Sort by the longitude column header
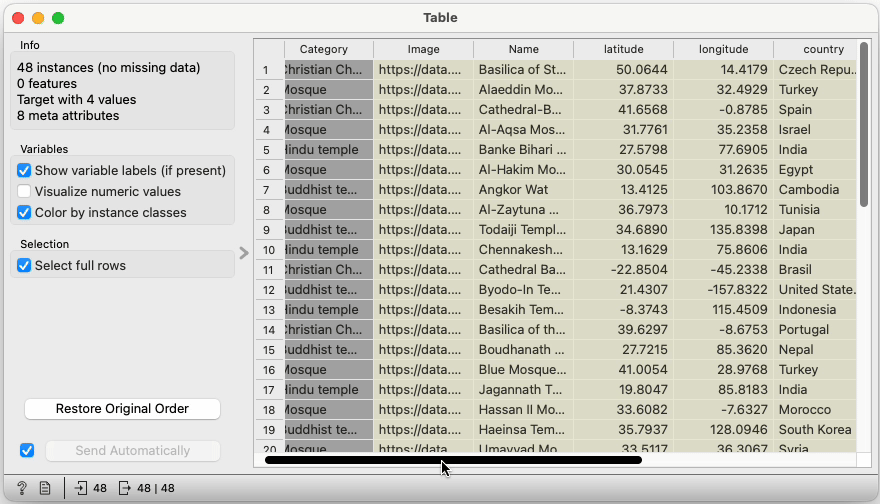Screen dimensions: 880x504 click(723, 49)
